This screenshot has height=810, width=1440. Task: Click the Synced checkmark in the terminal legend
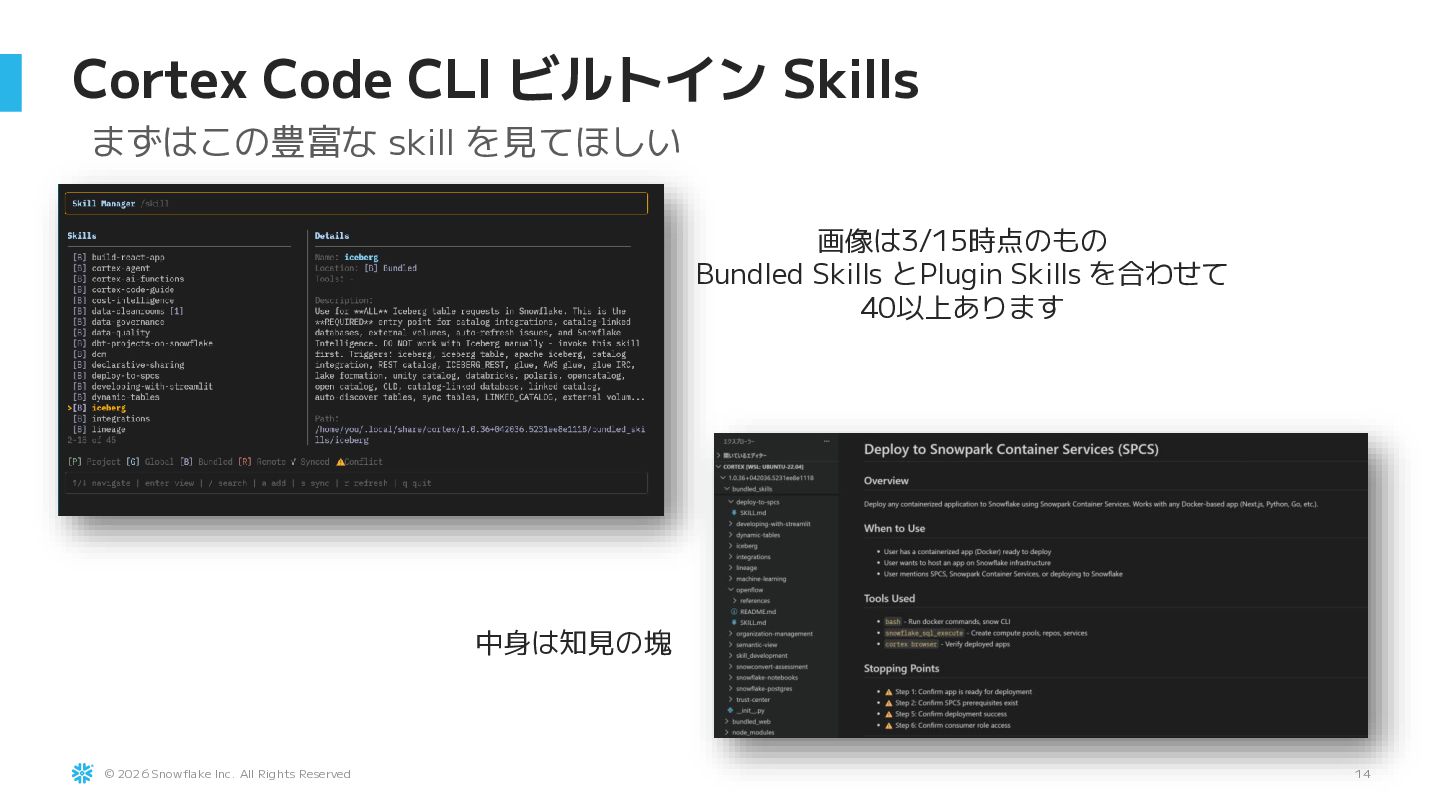pos(293,462)
